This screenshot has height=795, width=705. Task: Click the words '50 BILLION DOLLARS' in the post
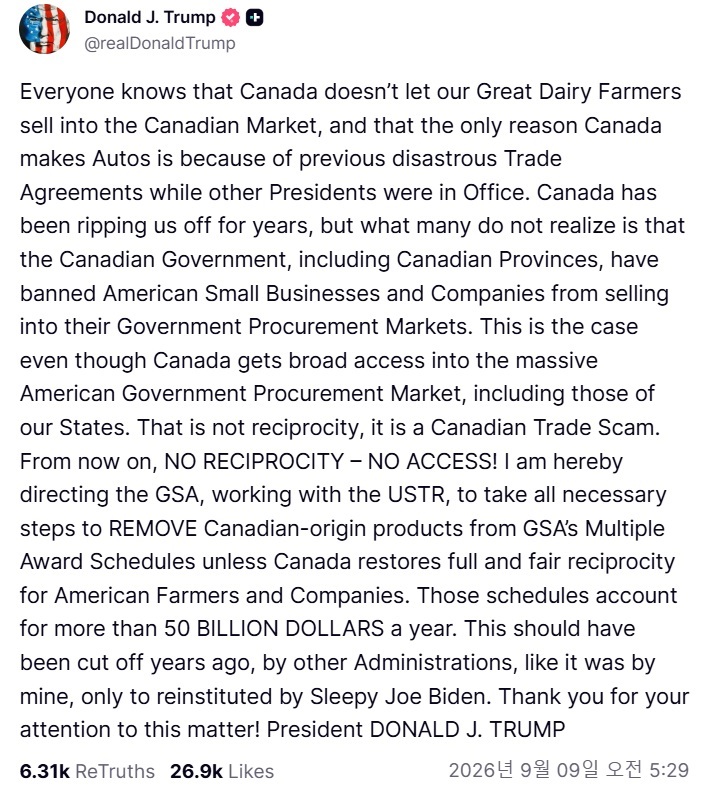[x=274, y=629]
